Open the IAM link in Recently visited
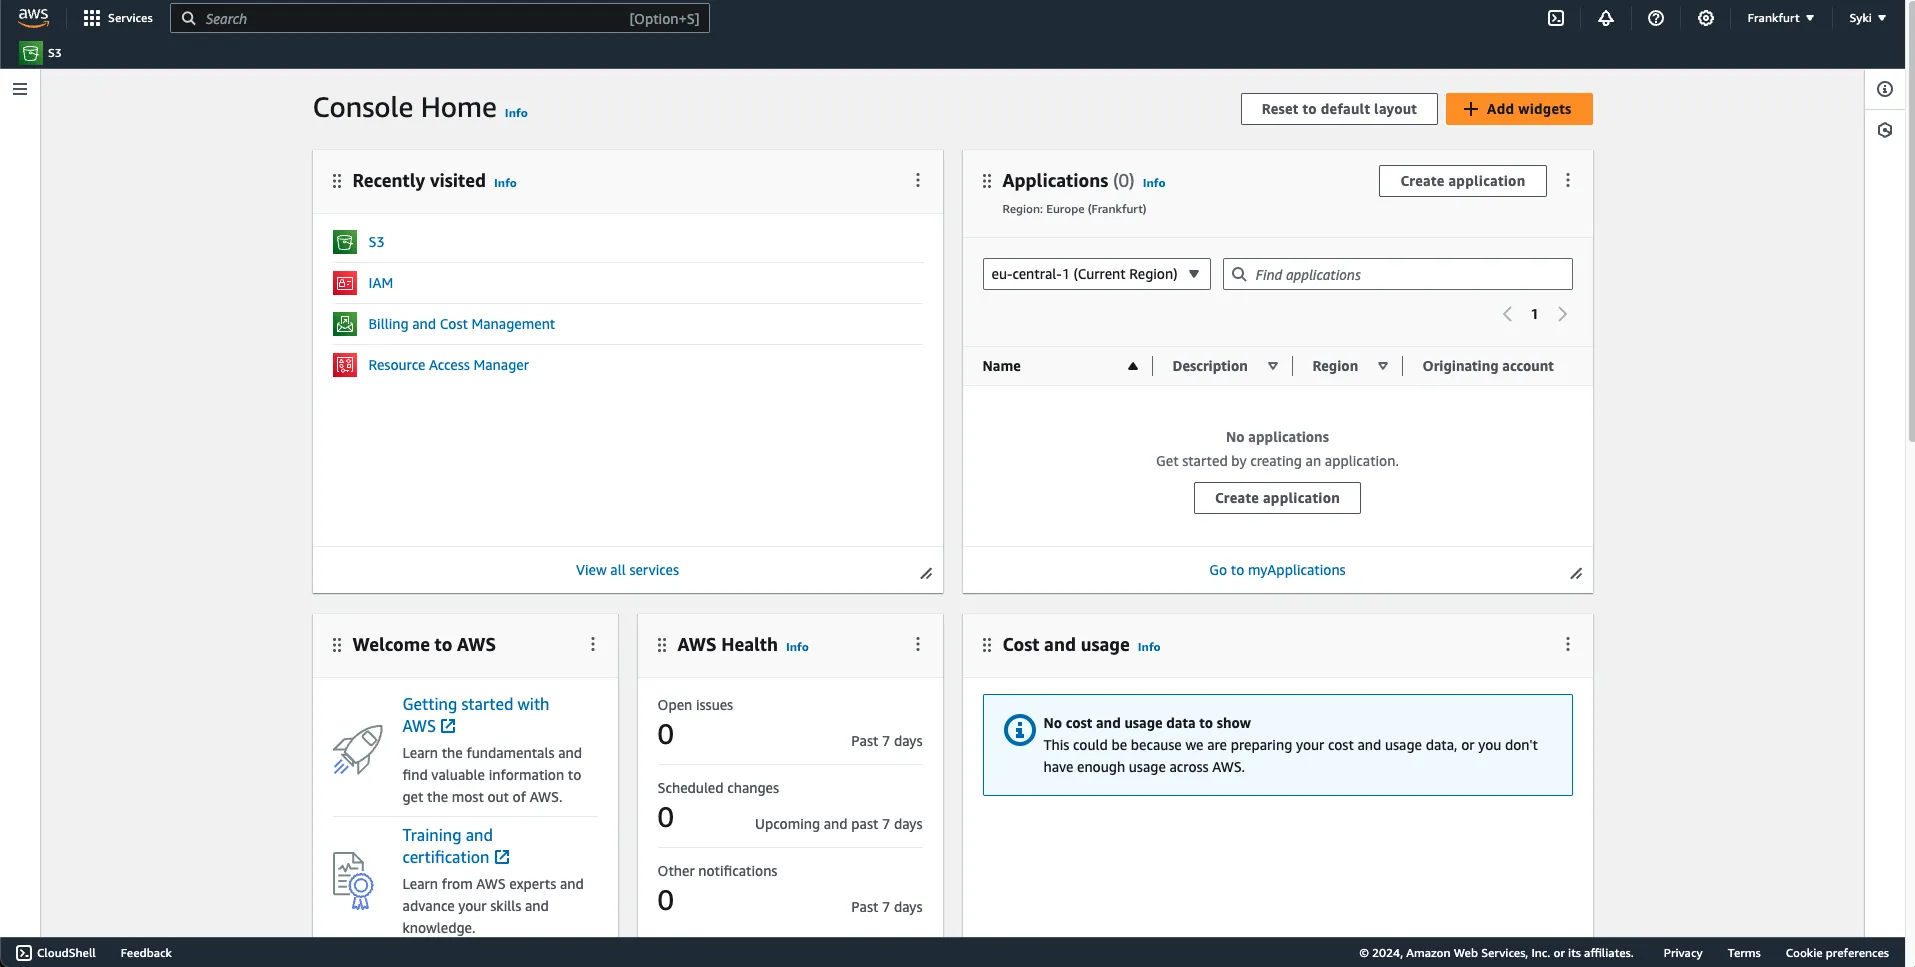Screen dimensions: 1915x967 (380, 283)
